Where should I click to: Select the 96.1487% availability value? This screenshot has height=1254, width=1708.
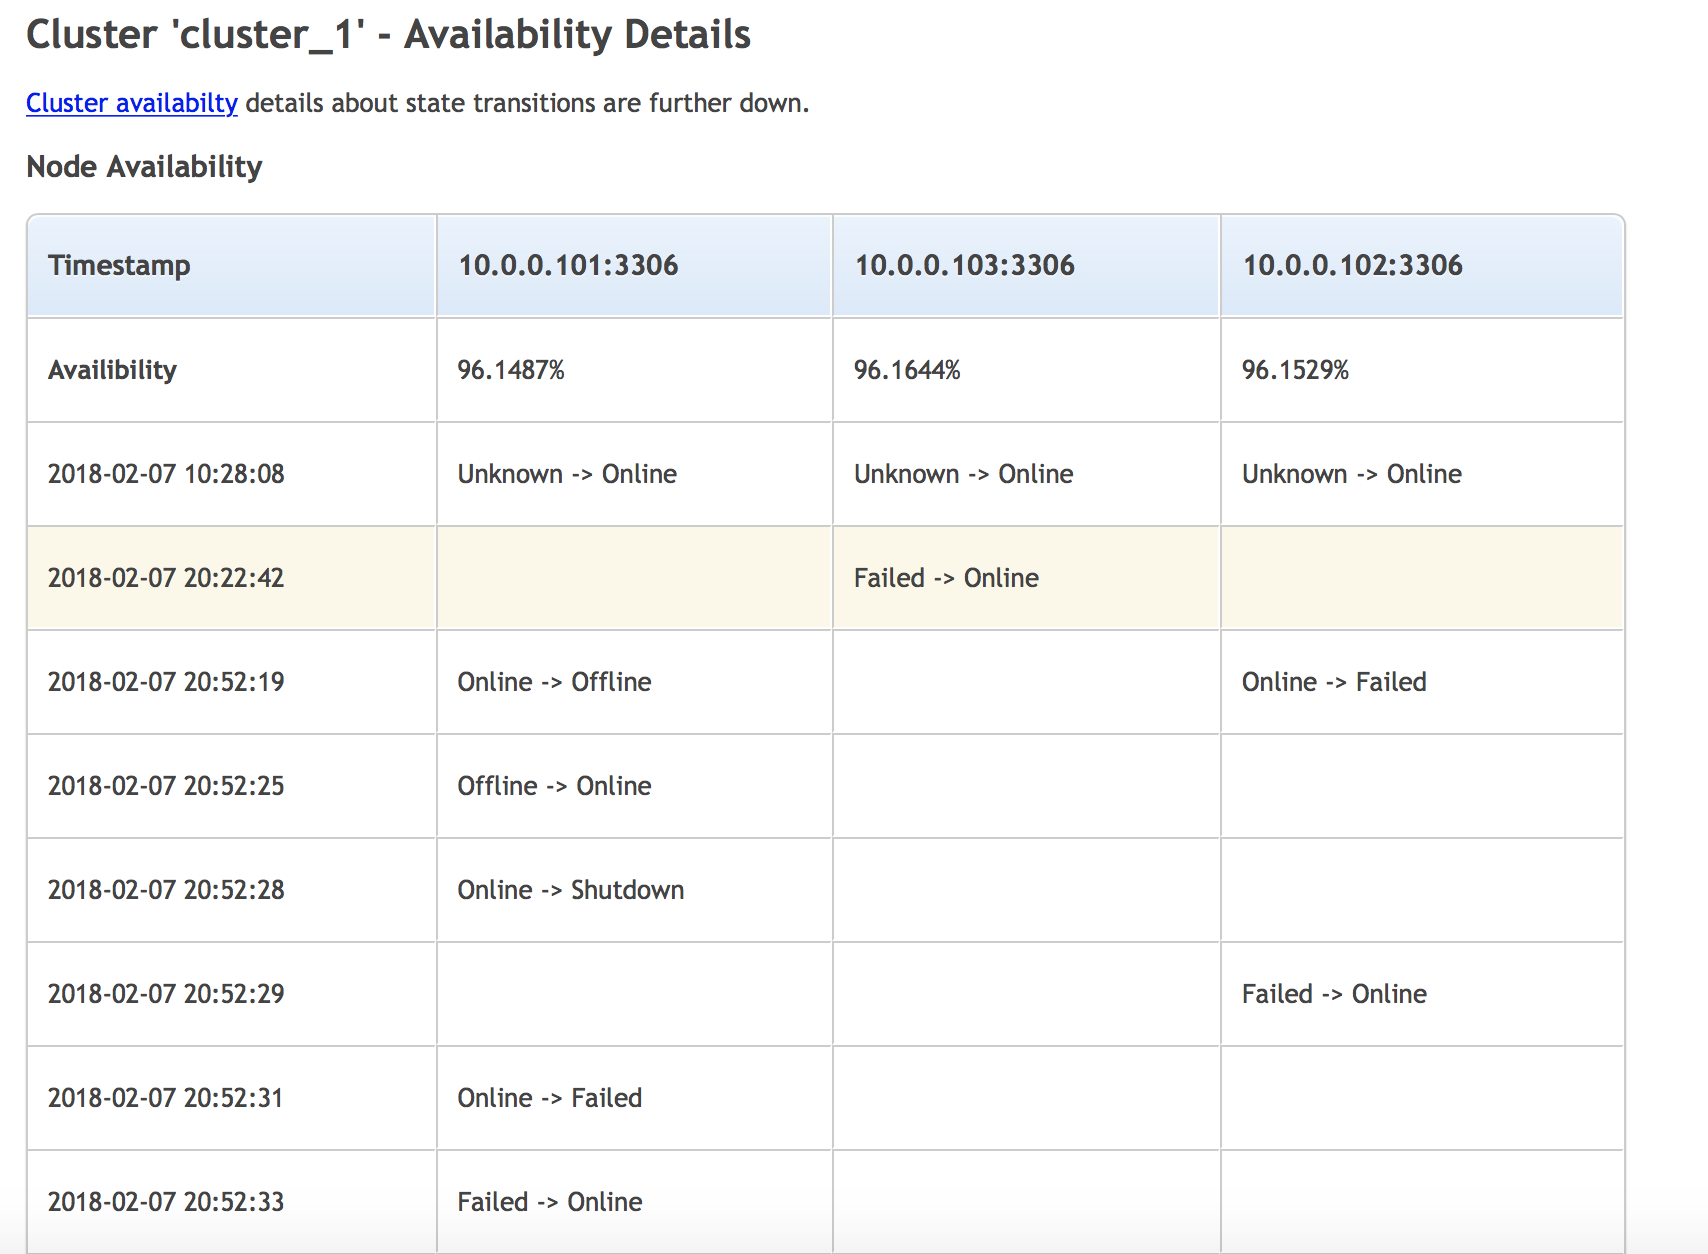[x=511, y=370]
